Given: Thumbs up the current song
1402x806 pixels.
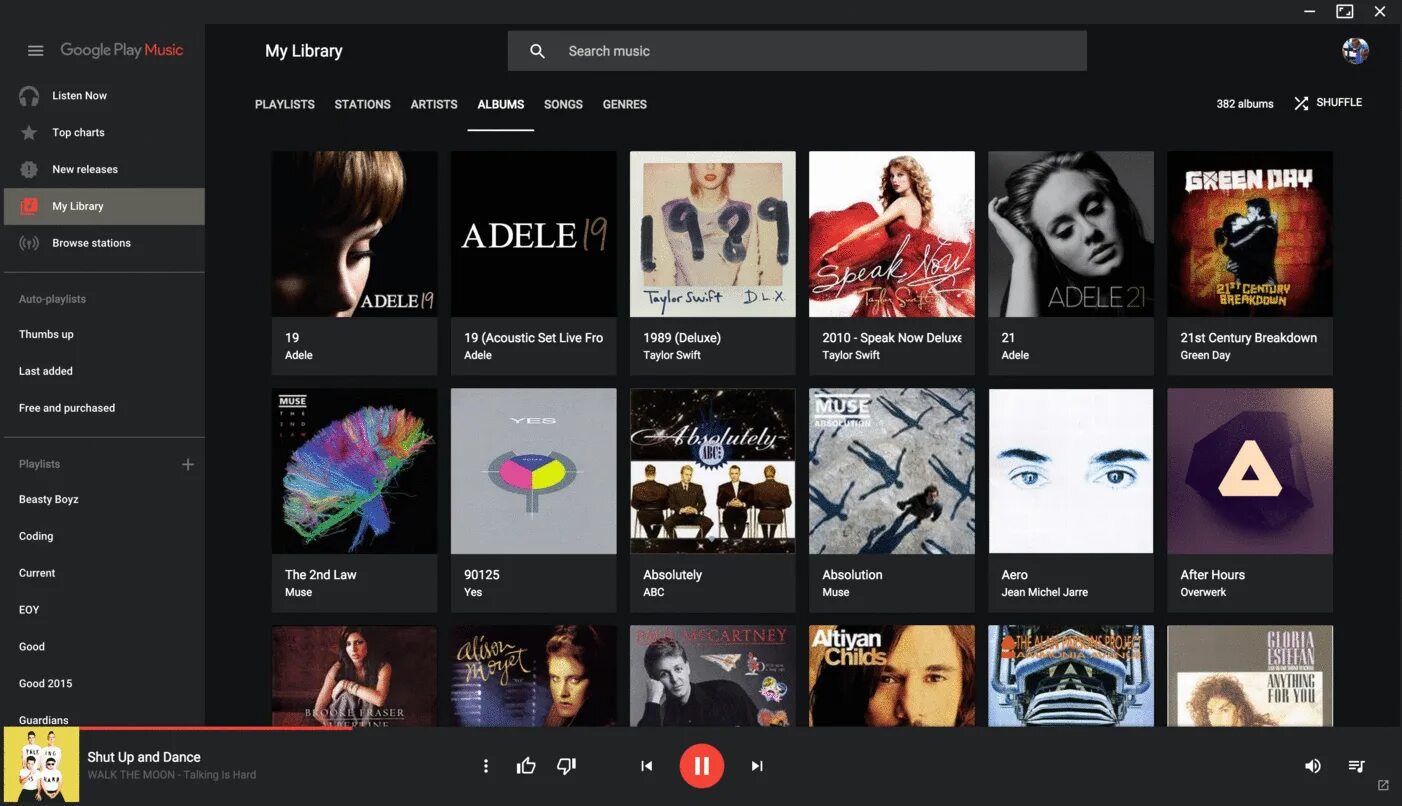Looking at the screenshot, I should coord(526,766).
